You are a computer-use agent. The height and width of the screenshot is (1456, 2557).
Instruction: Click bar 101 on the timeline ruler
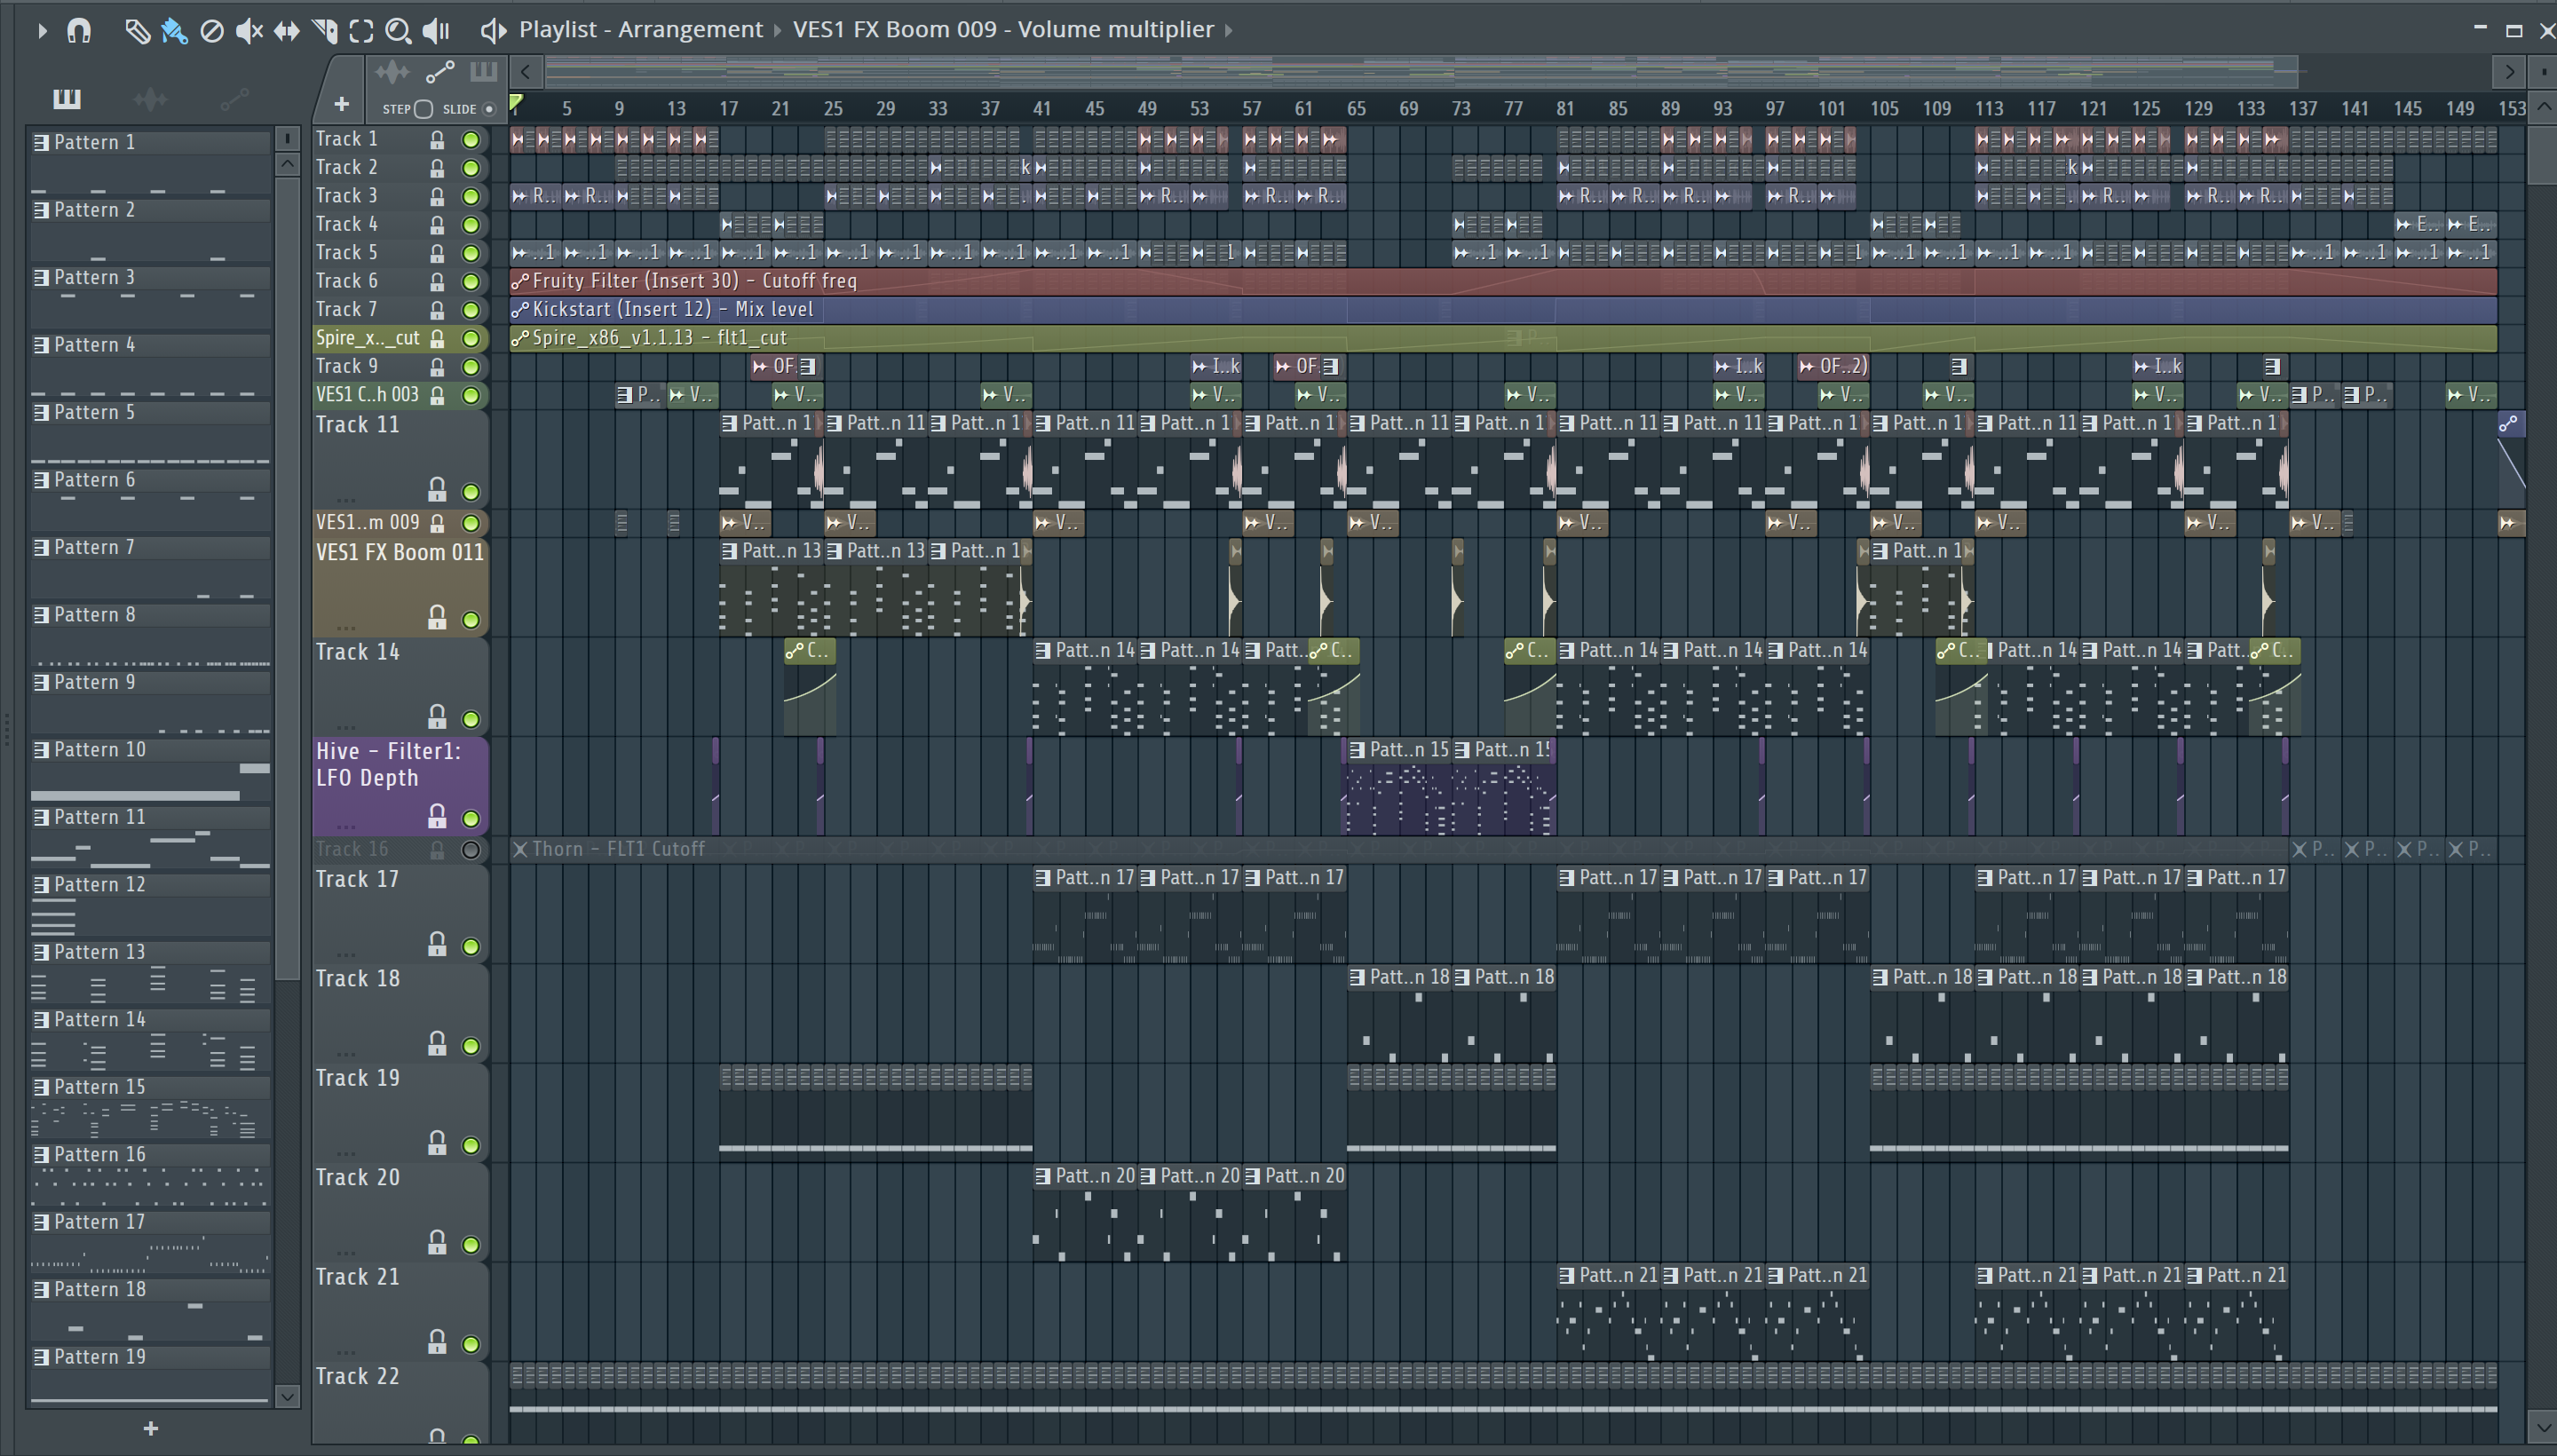(1831, 109)
